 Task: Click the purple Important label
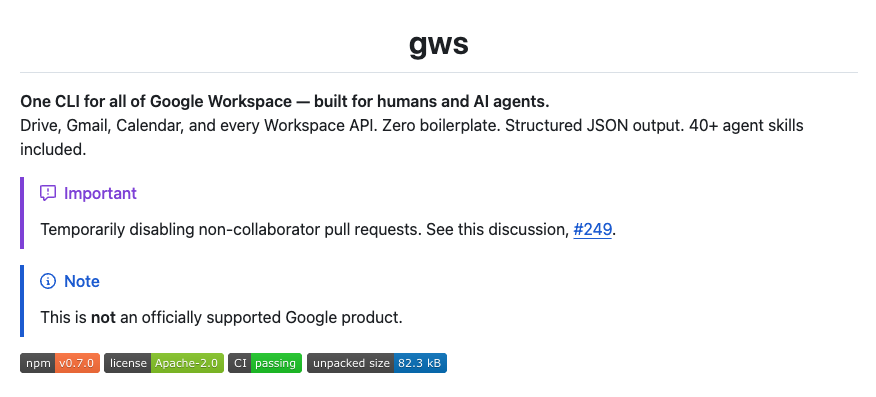tap(100, 193)
